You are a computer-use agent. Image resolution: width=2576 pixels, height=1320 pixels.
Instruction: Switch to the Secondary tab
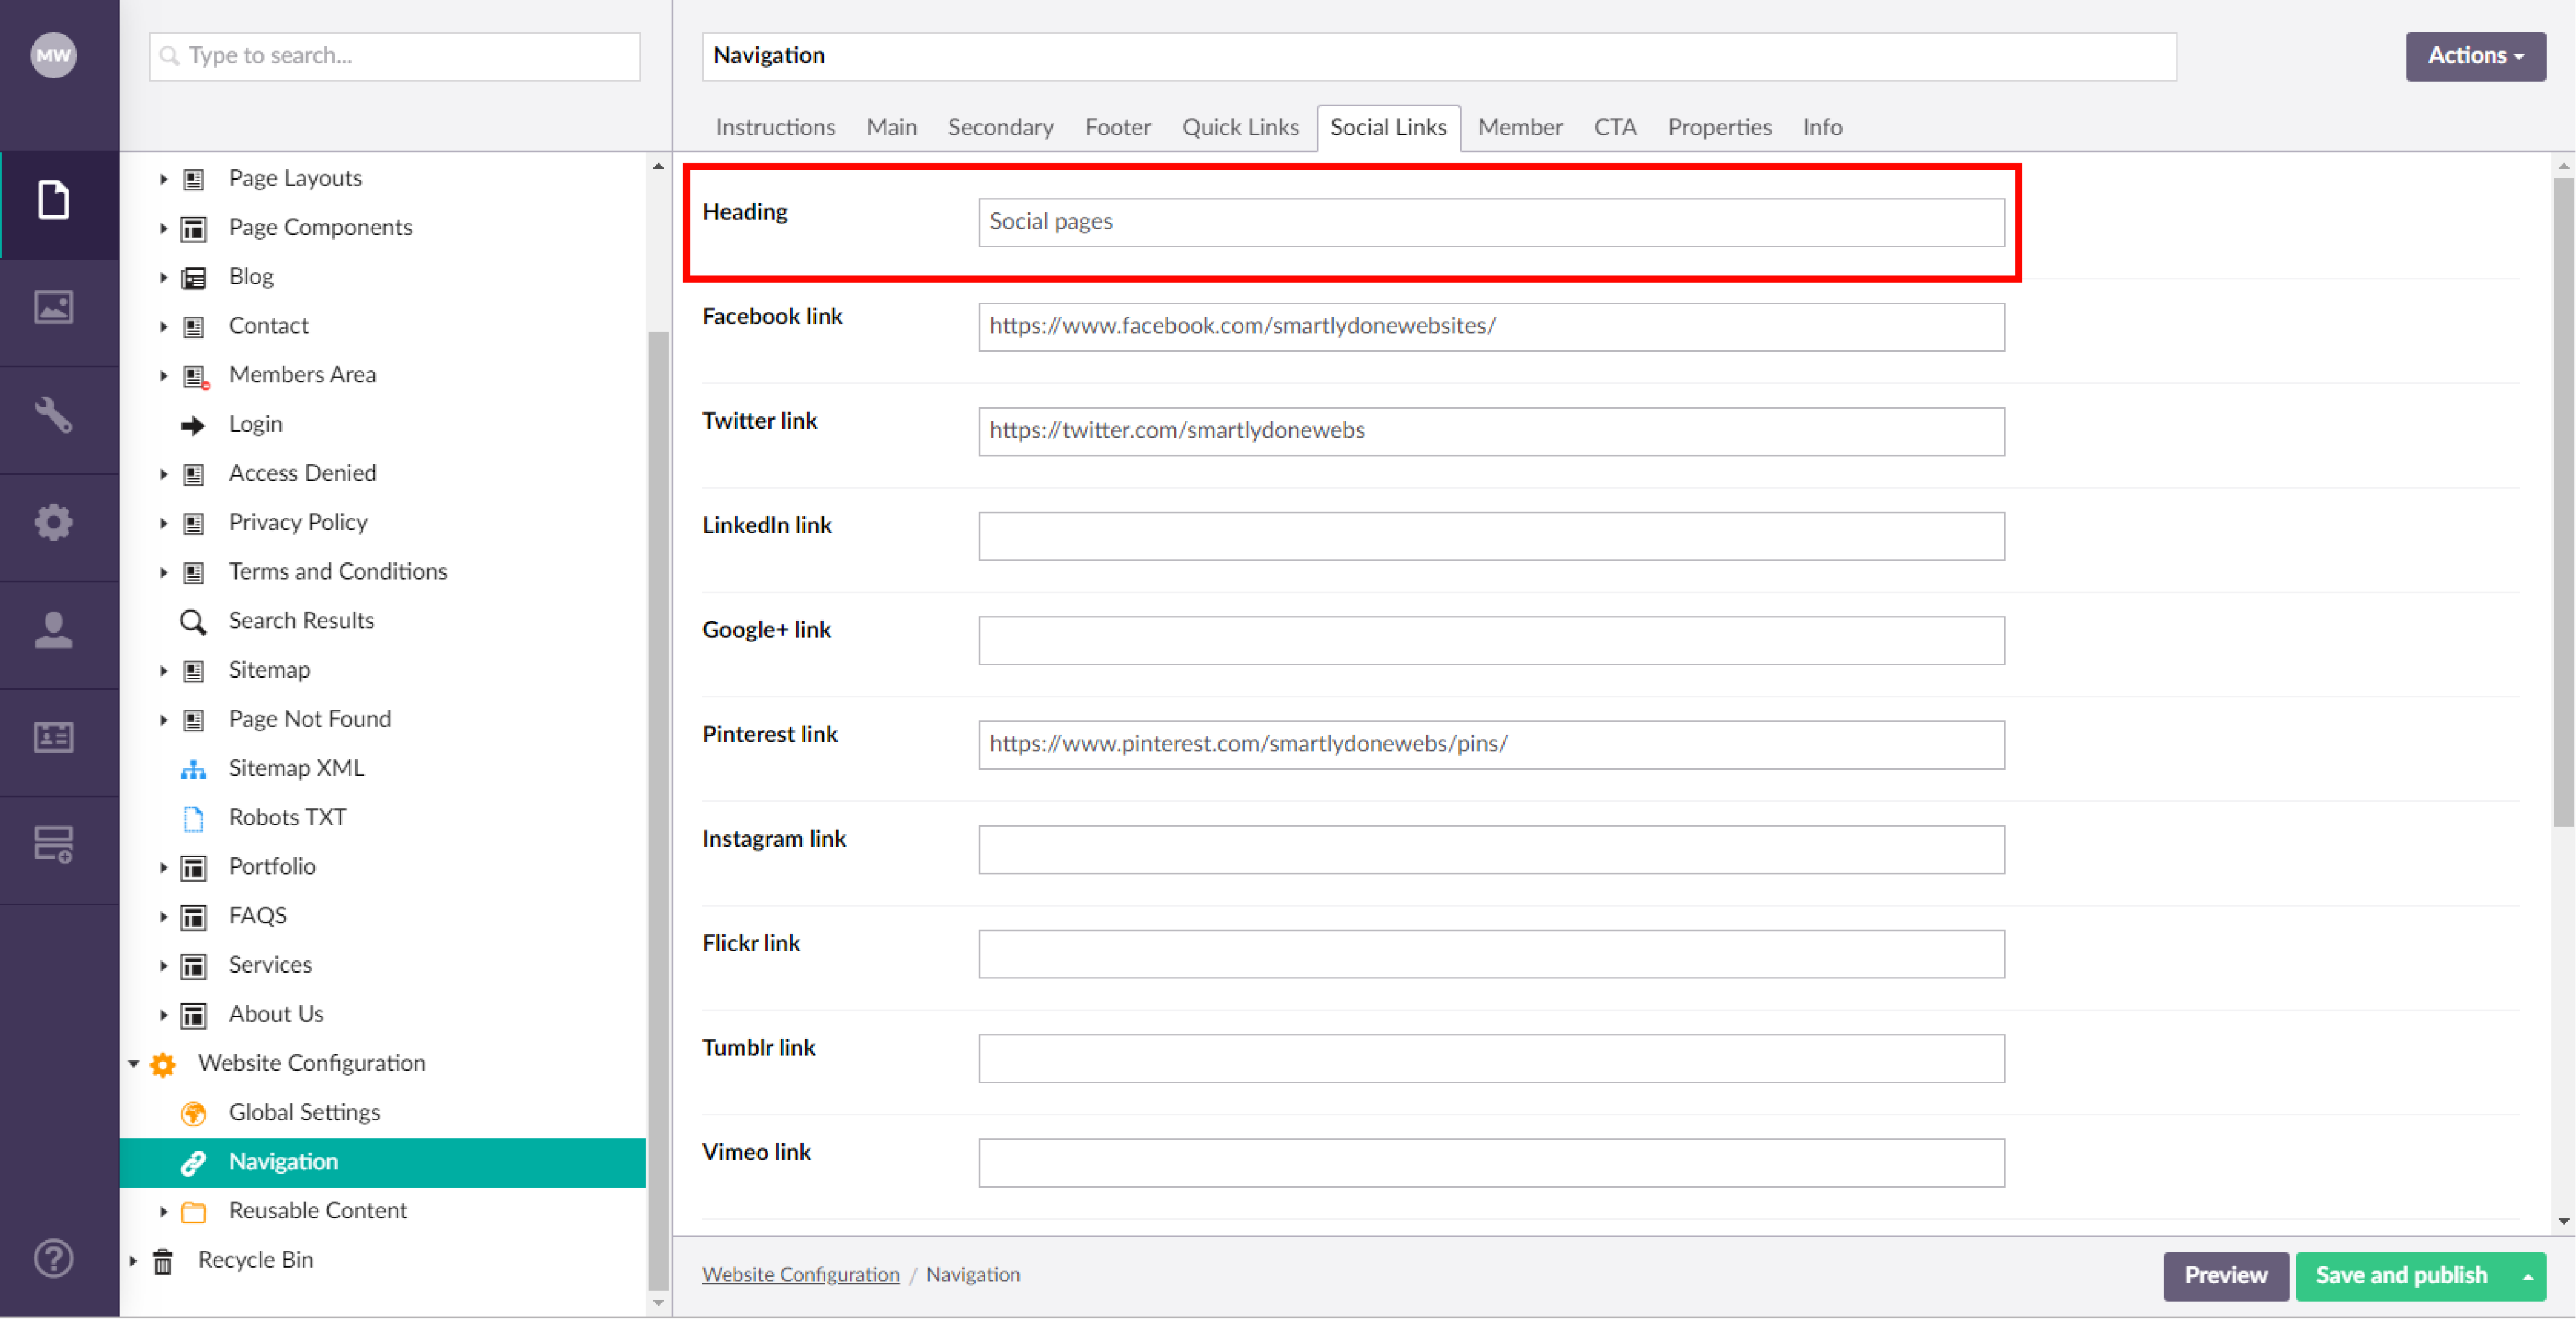(x=1000, y=127)
